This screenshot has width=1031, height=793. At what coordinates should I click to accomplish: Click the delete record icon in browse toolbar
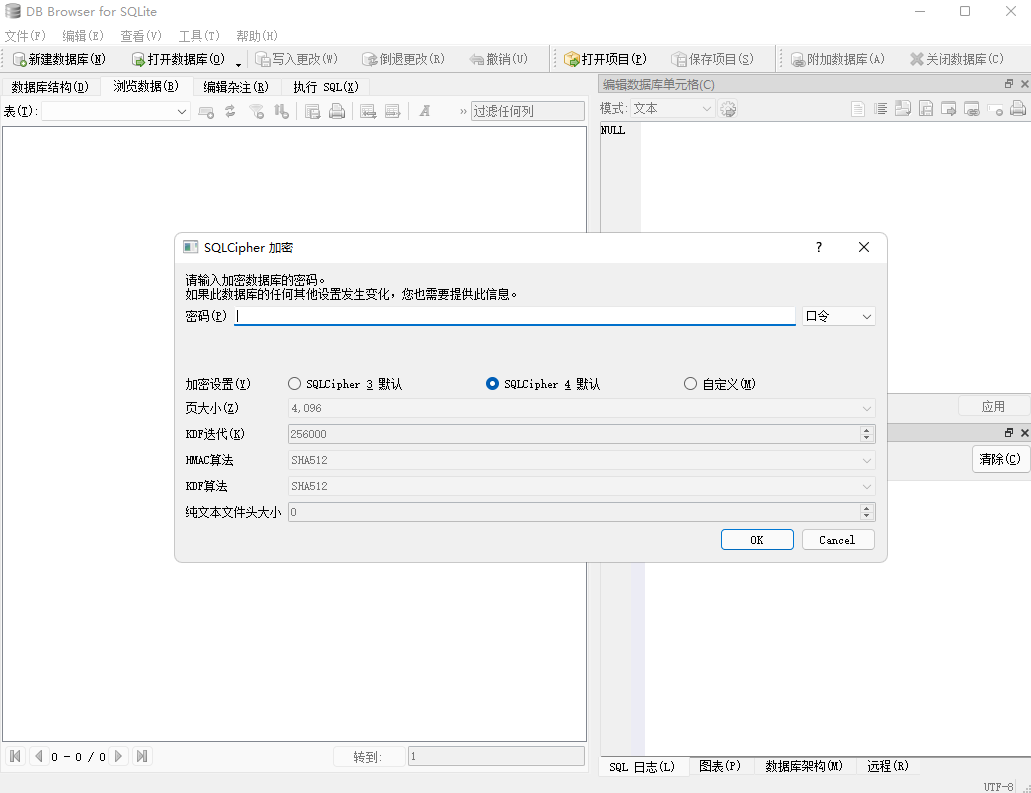click(393, 112)
